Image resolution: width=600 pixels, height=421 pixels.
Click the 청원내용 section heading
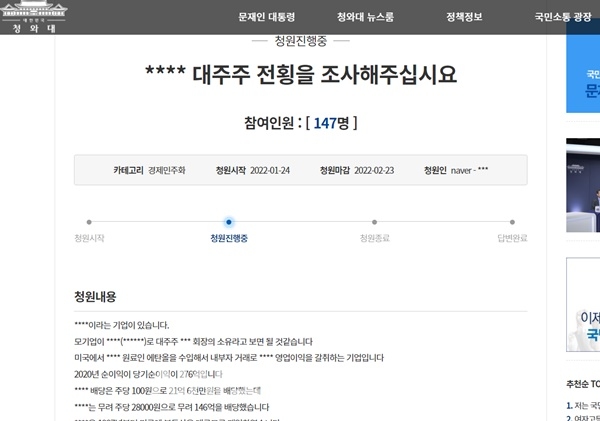(95, 297)
